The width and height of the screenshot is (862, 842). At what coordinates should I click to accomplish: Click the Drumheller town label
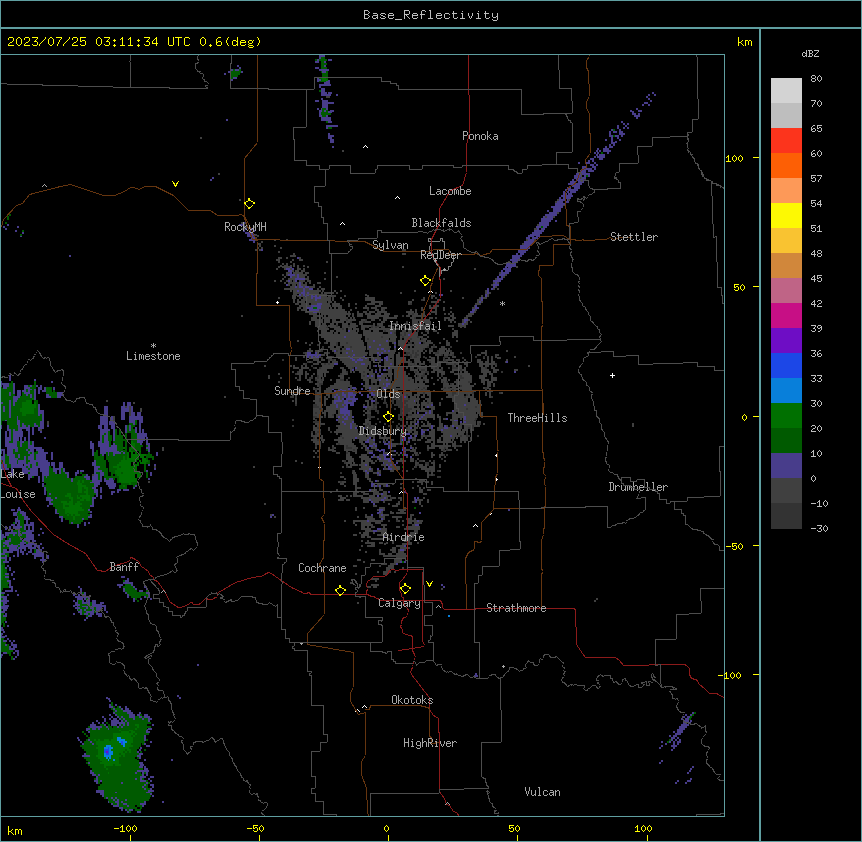pos(638,487)
